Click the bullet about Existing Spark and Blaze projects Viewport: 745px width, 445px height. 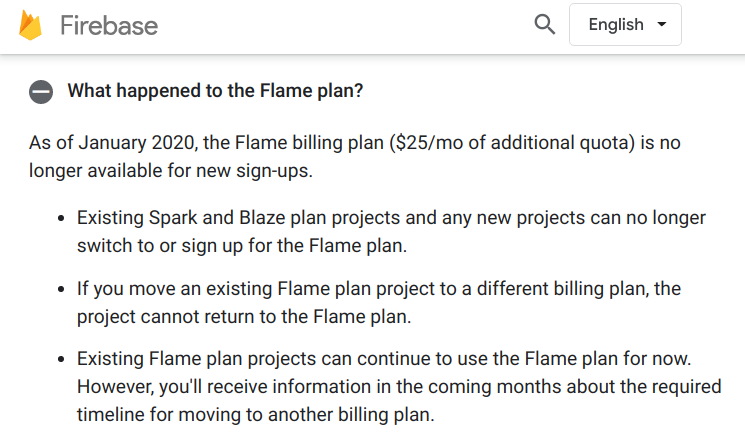point(392,232)
